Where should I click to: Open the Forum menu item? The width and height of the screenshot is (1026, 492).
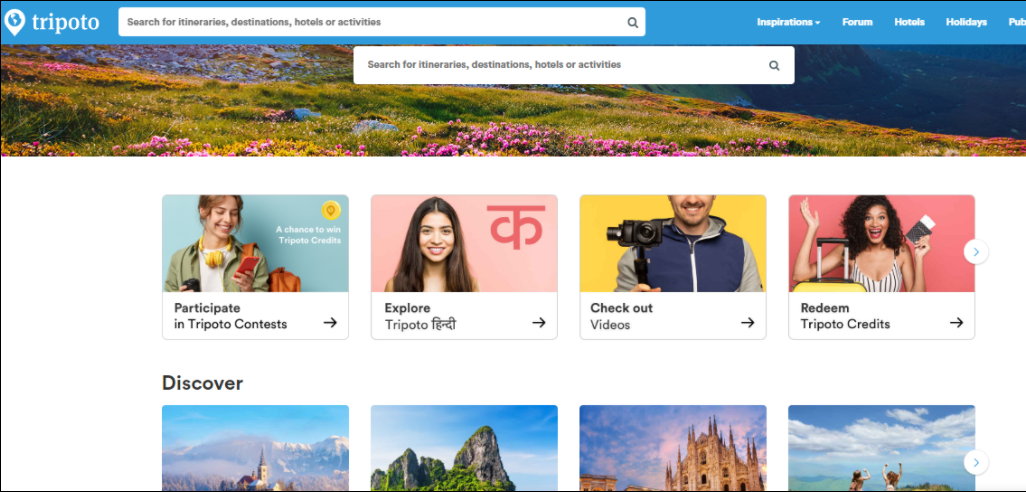[x=857, y=22]
